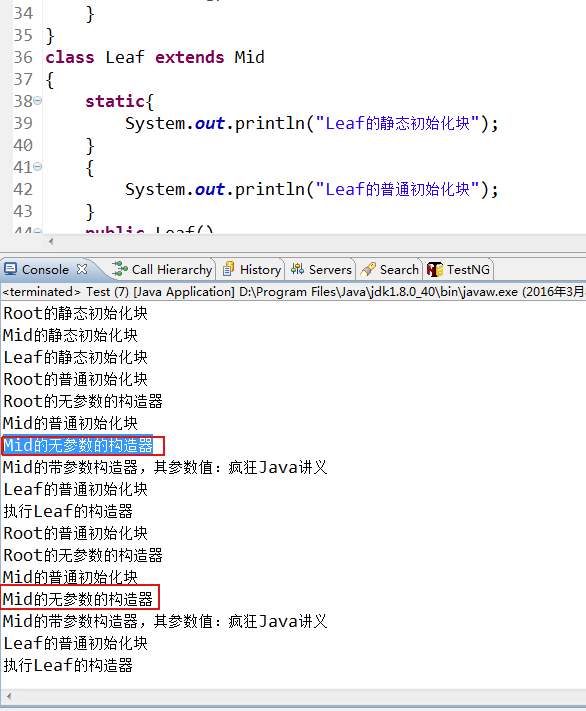Close the Console view tab
The height and width of the screenshot is (711, 586).
82,269
